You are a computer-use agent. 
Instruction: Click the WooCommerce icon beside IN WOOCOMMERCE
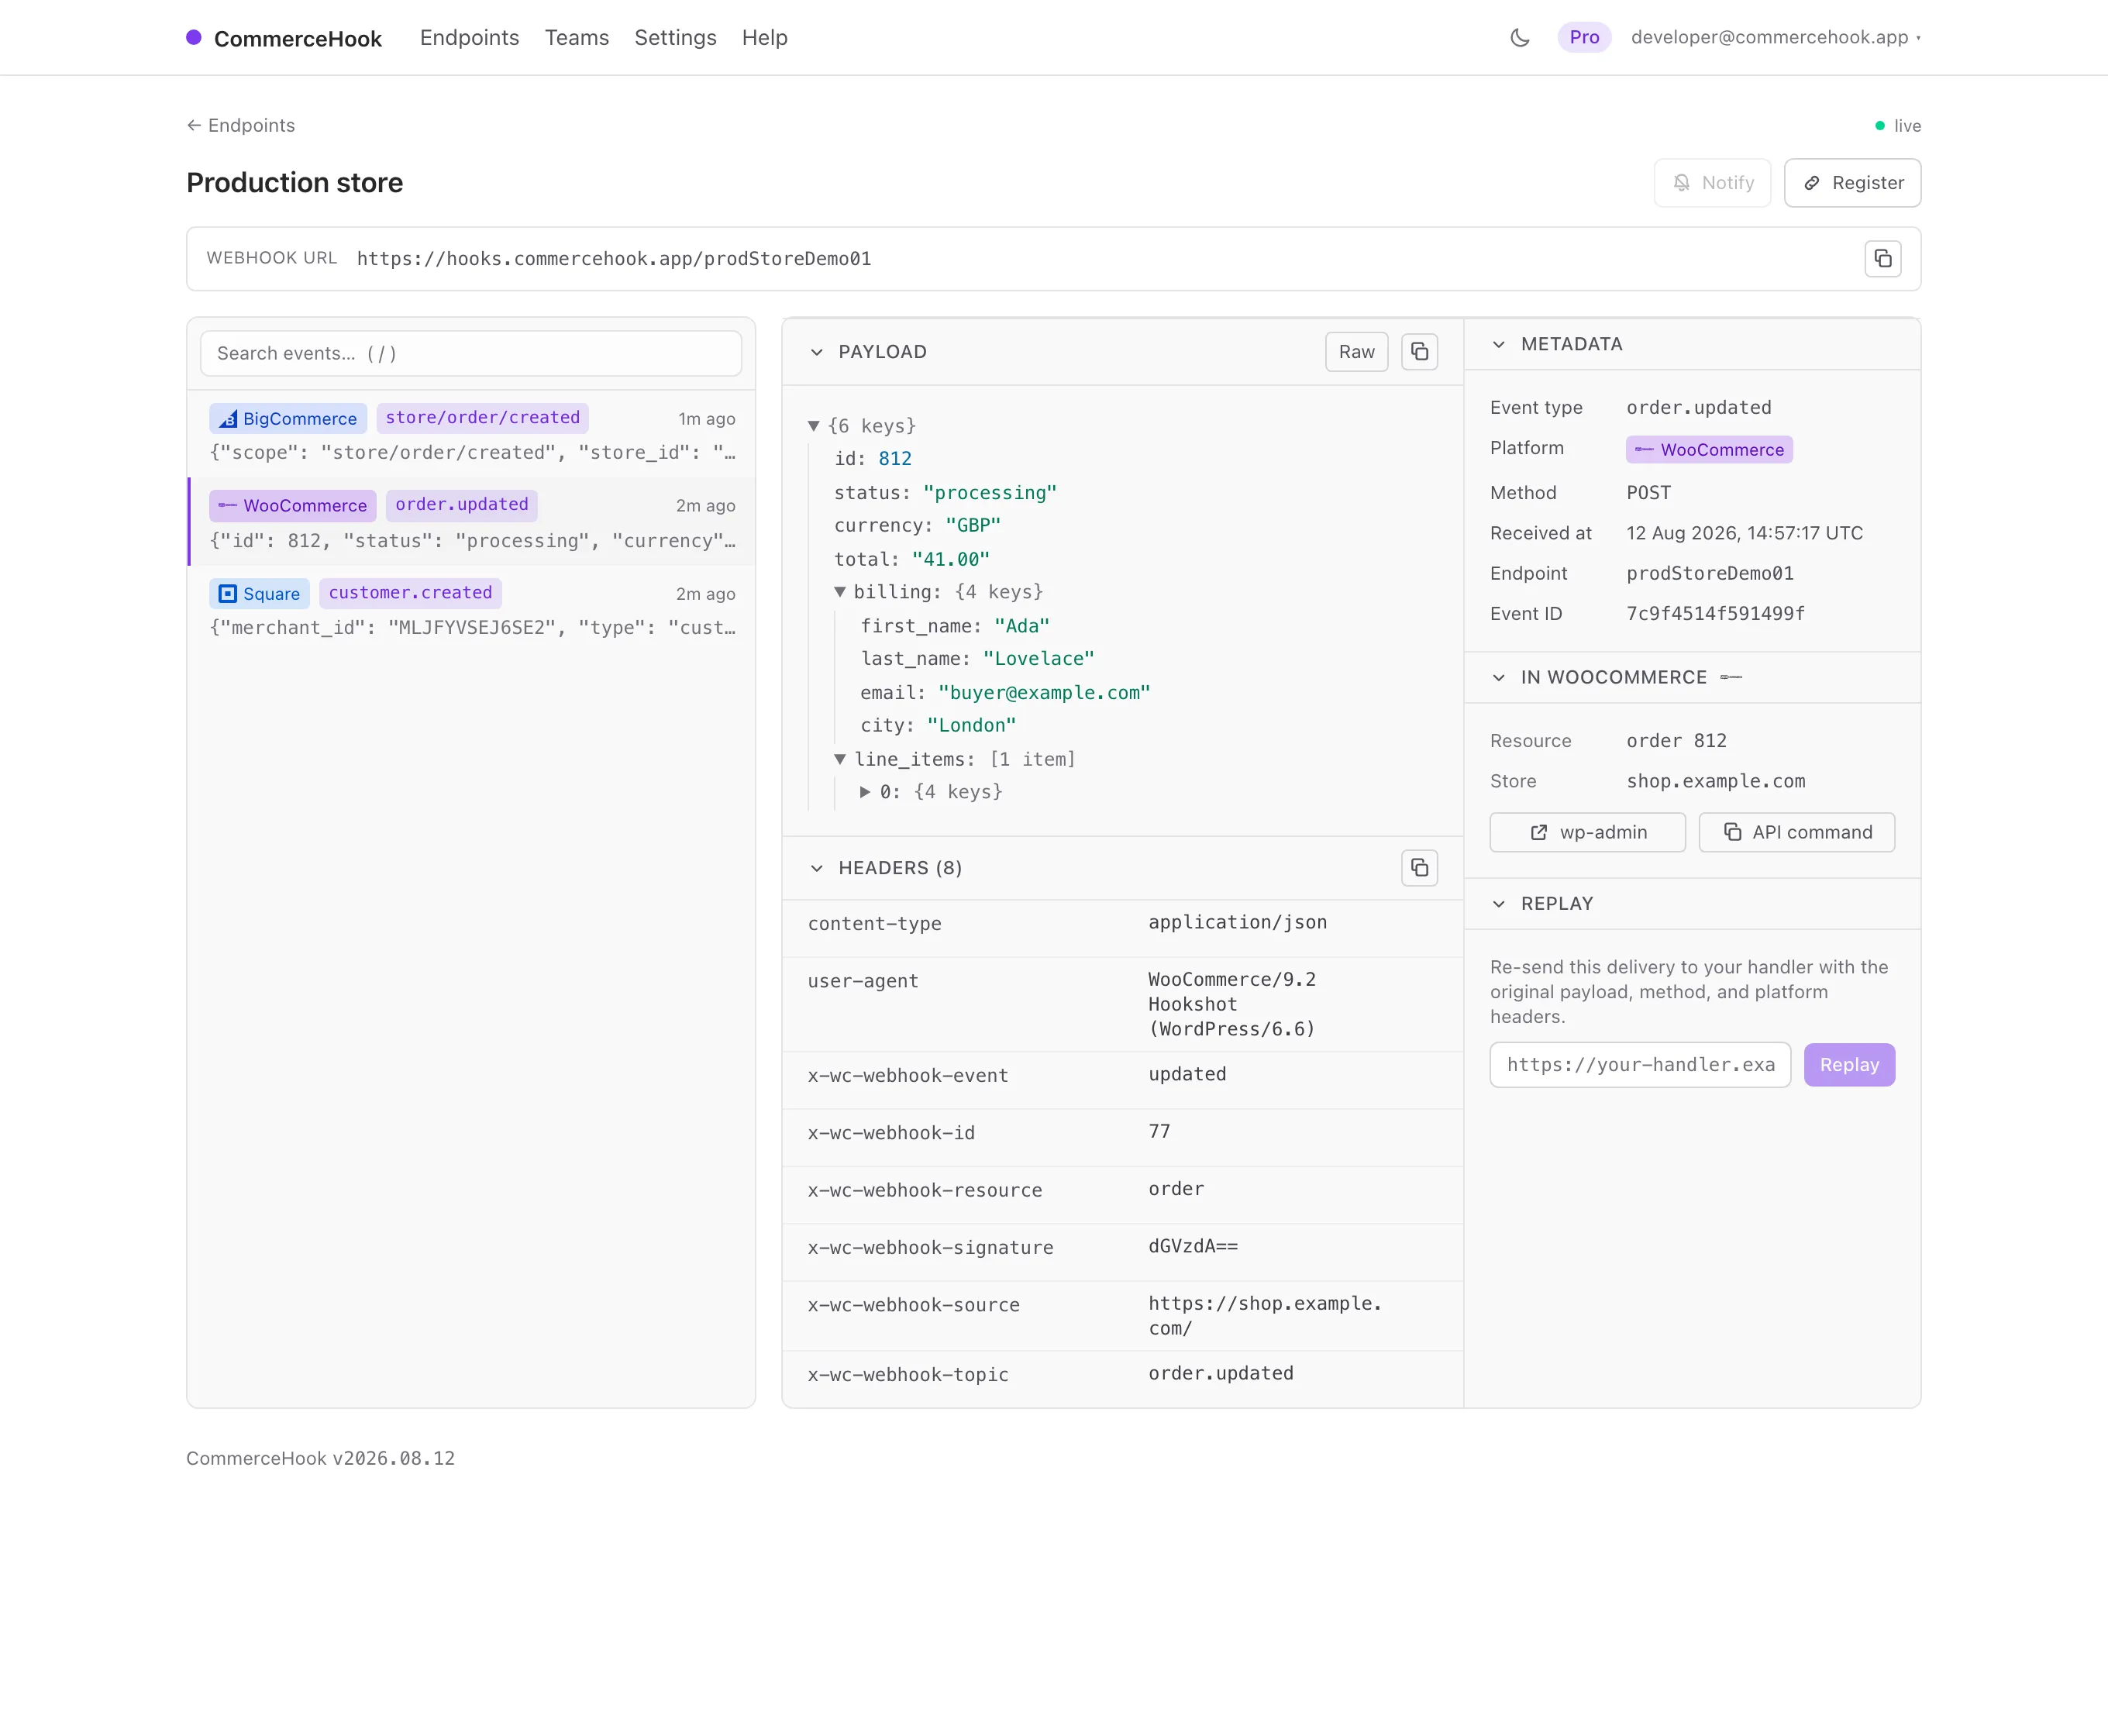point(1731,678)
